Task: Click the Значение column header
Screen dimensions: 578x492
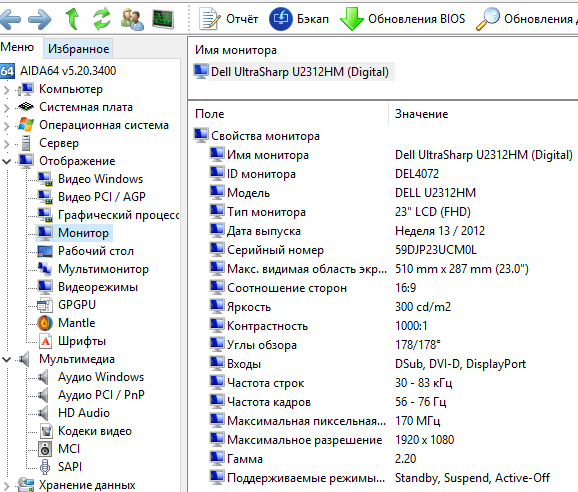Action: 421,114
